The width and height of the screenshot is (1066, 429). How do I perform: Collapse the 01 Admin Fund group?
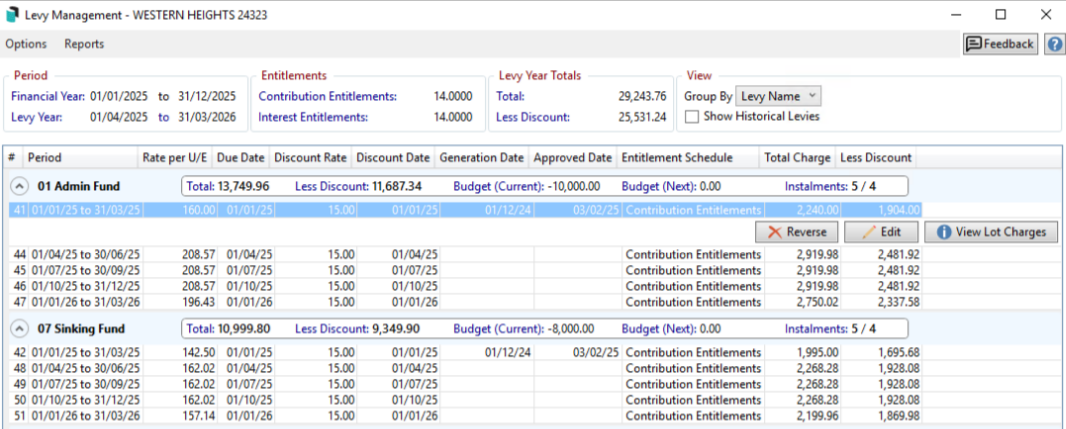[x=20, y=186]
